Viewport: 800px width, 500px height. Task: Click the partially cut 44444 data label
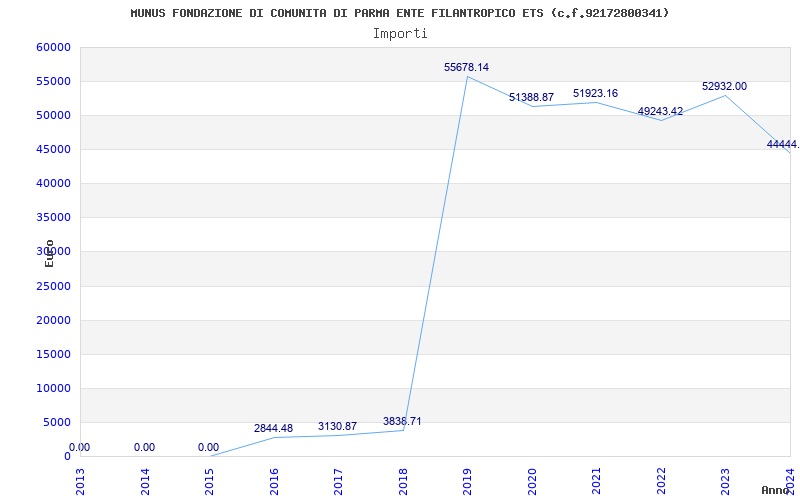point(783,145)
